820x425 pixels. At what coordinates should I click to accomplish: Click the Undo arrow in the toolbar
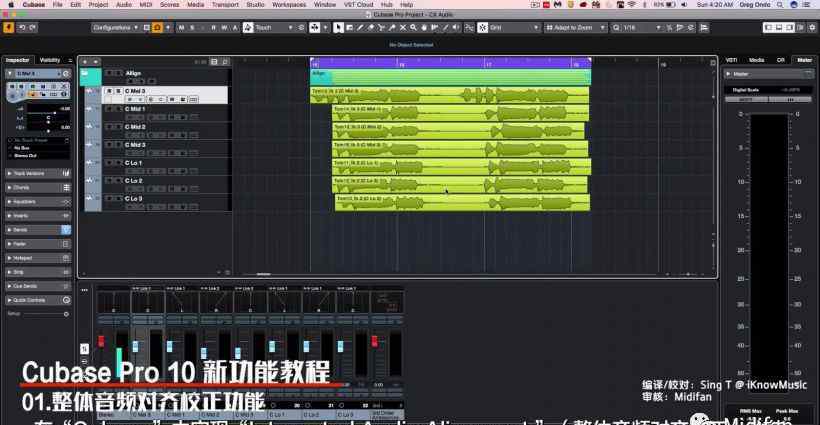(x=22, y=27)
